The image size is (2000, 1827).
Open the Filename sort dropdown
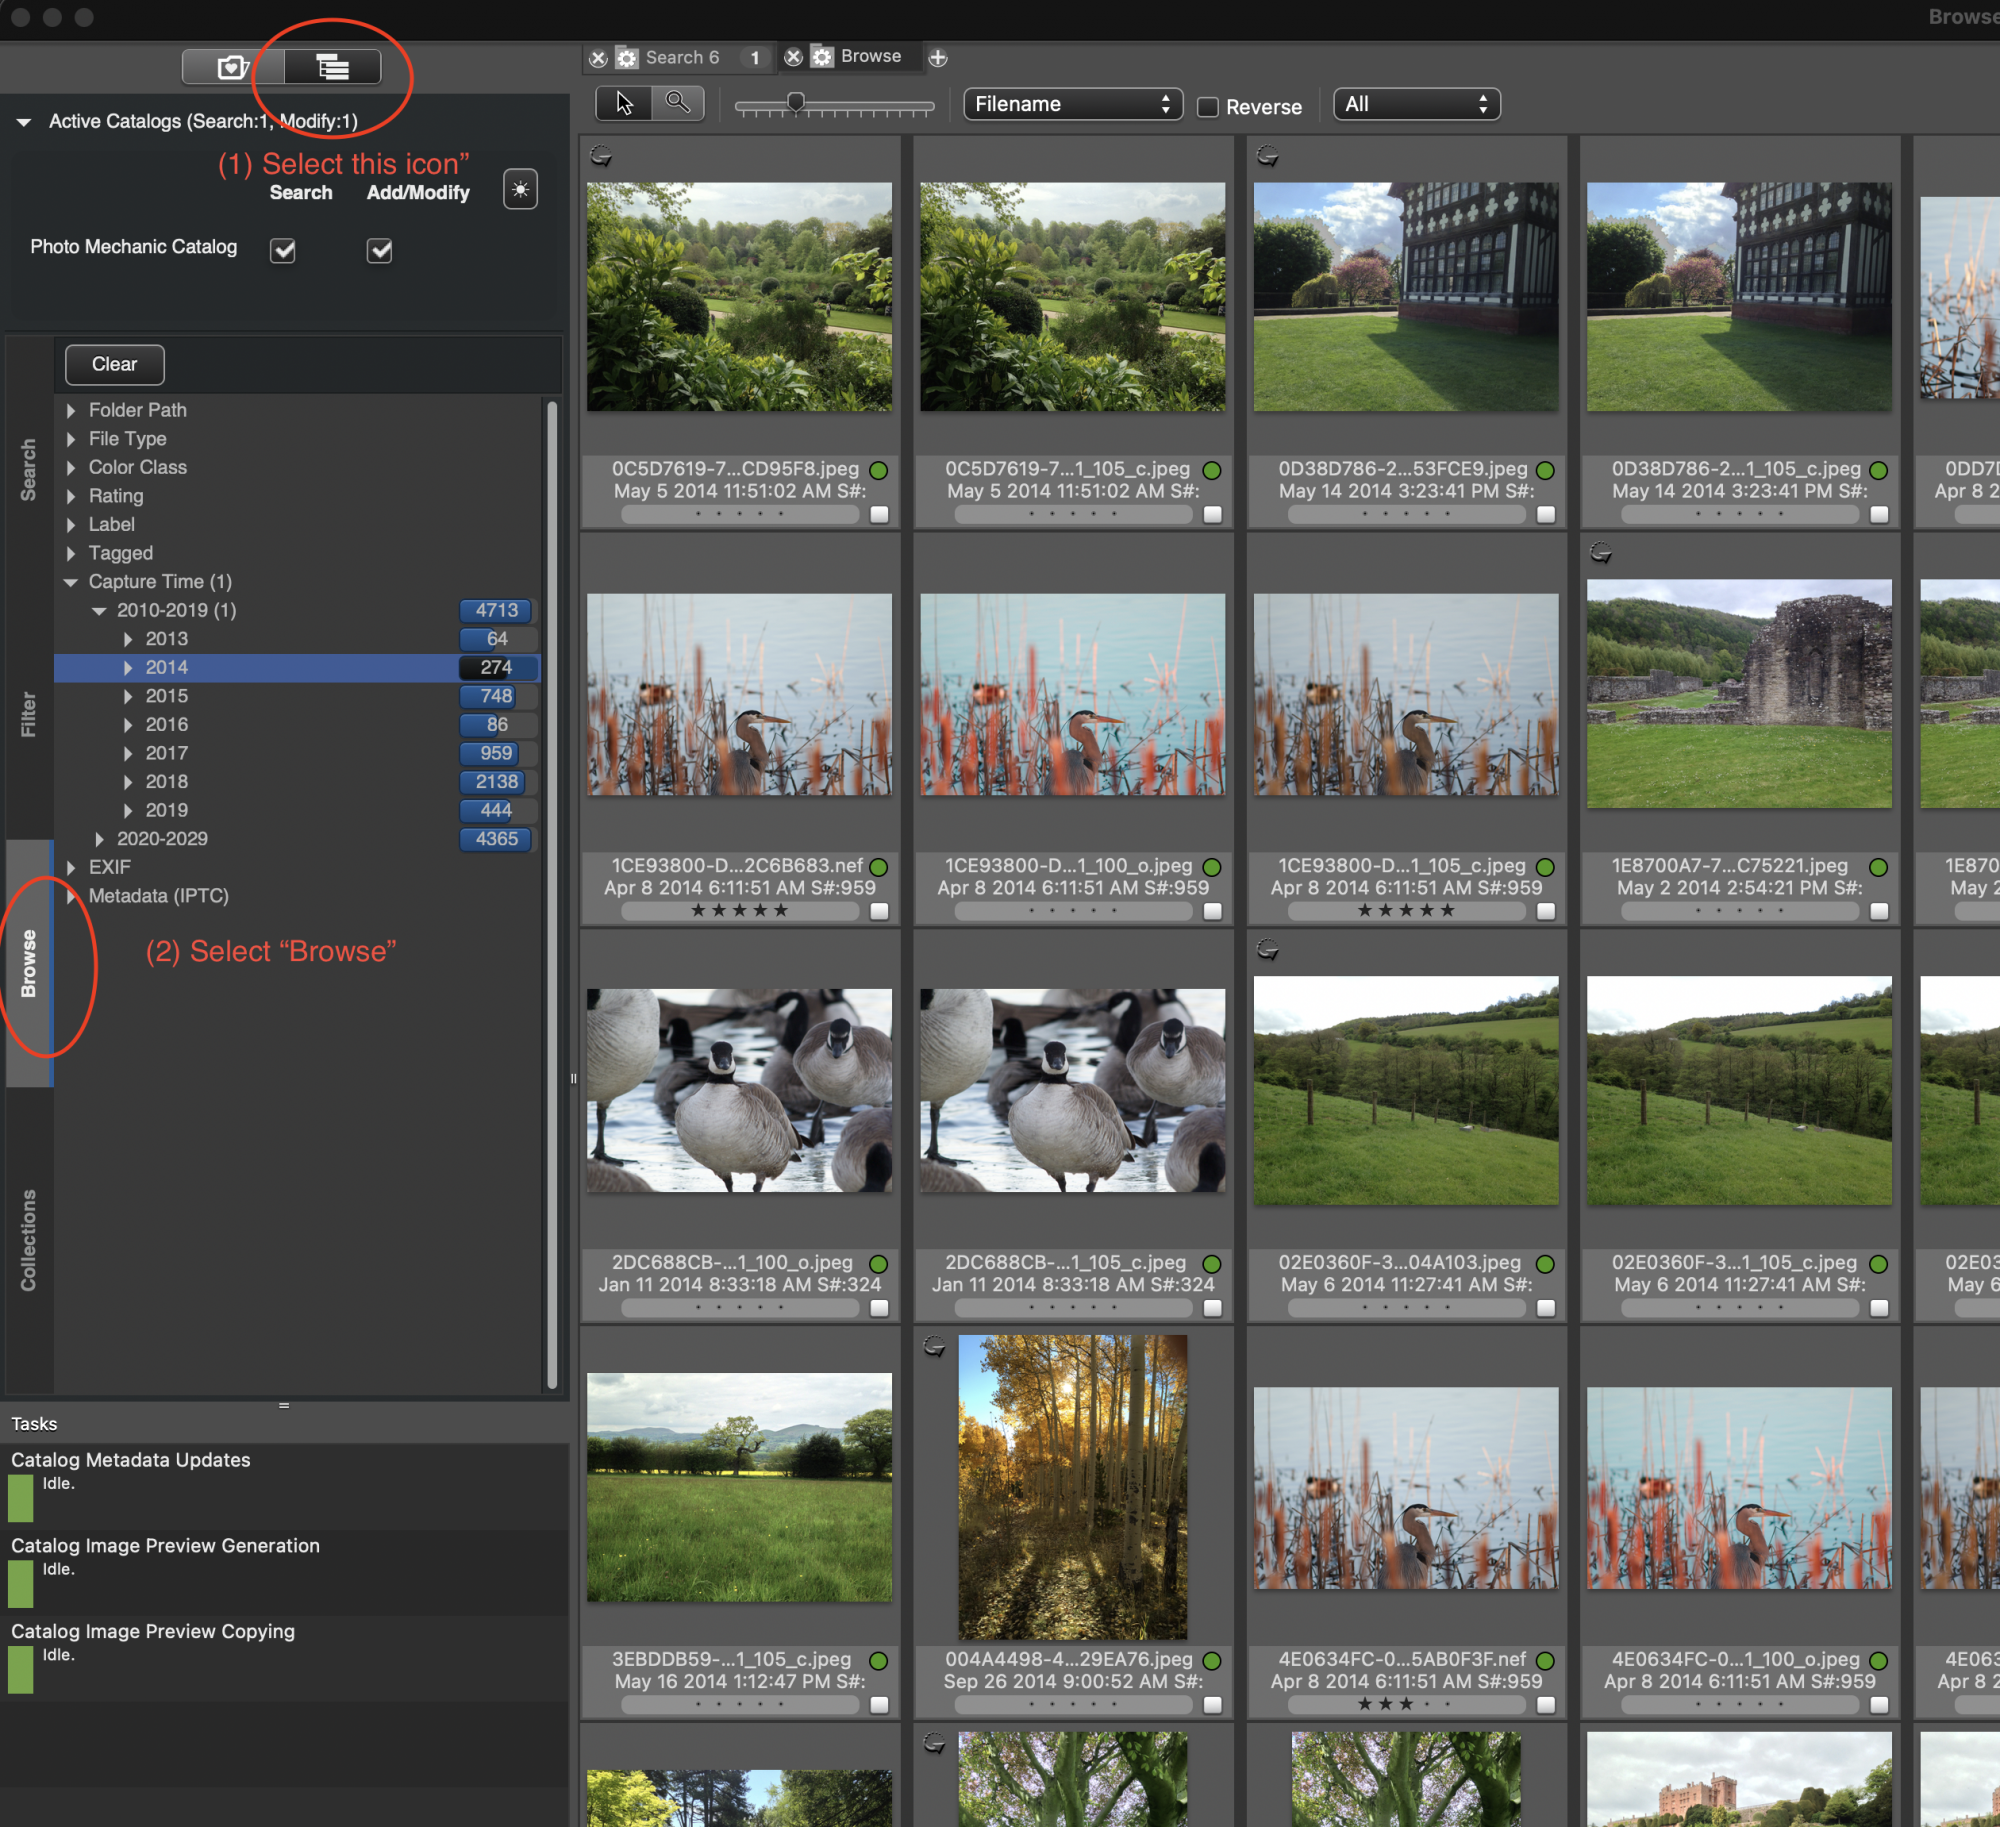(x=1072, y=104)
